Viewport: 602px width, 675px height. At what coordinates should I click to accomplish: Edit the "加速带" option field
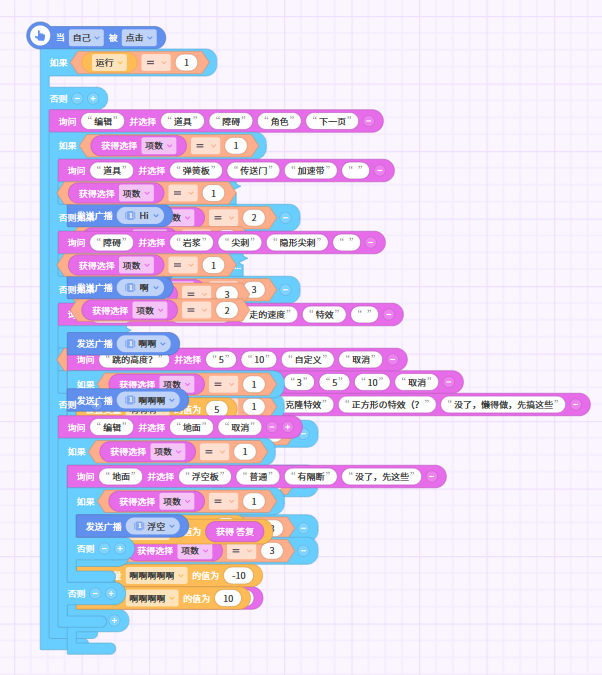(311, 171)
